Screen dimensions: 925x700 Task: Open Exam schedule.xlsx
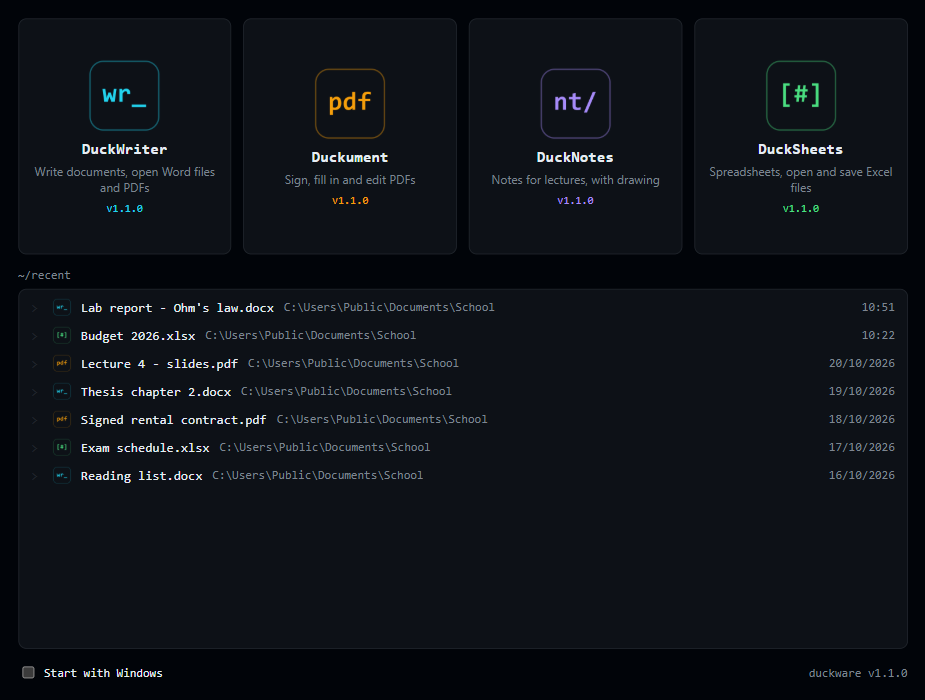tap(145, 448)
